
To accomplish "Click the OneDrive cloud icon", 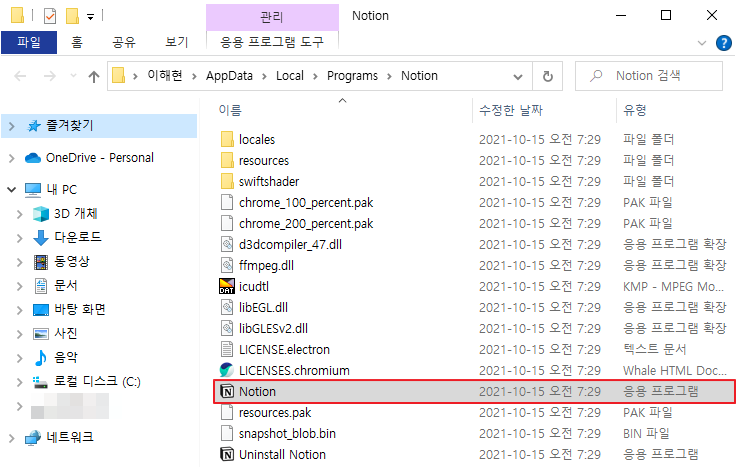I will pos(33,158).
